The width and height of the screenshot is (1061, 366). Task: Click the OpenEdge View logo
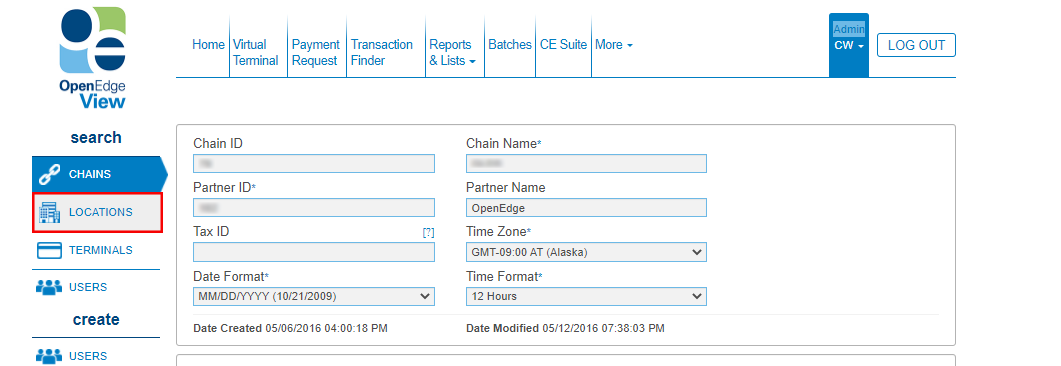(93, 58)
